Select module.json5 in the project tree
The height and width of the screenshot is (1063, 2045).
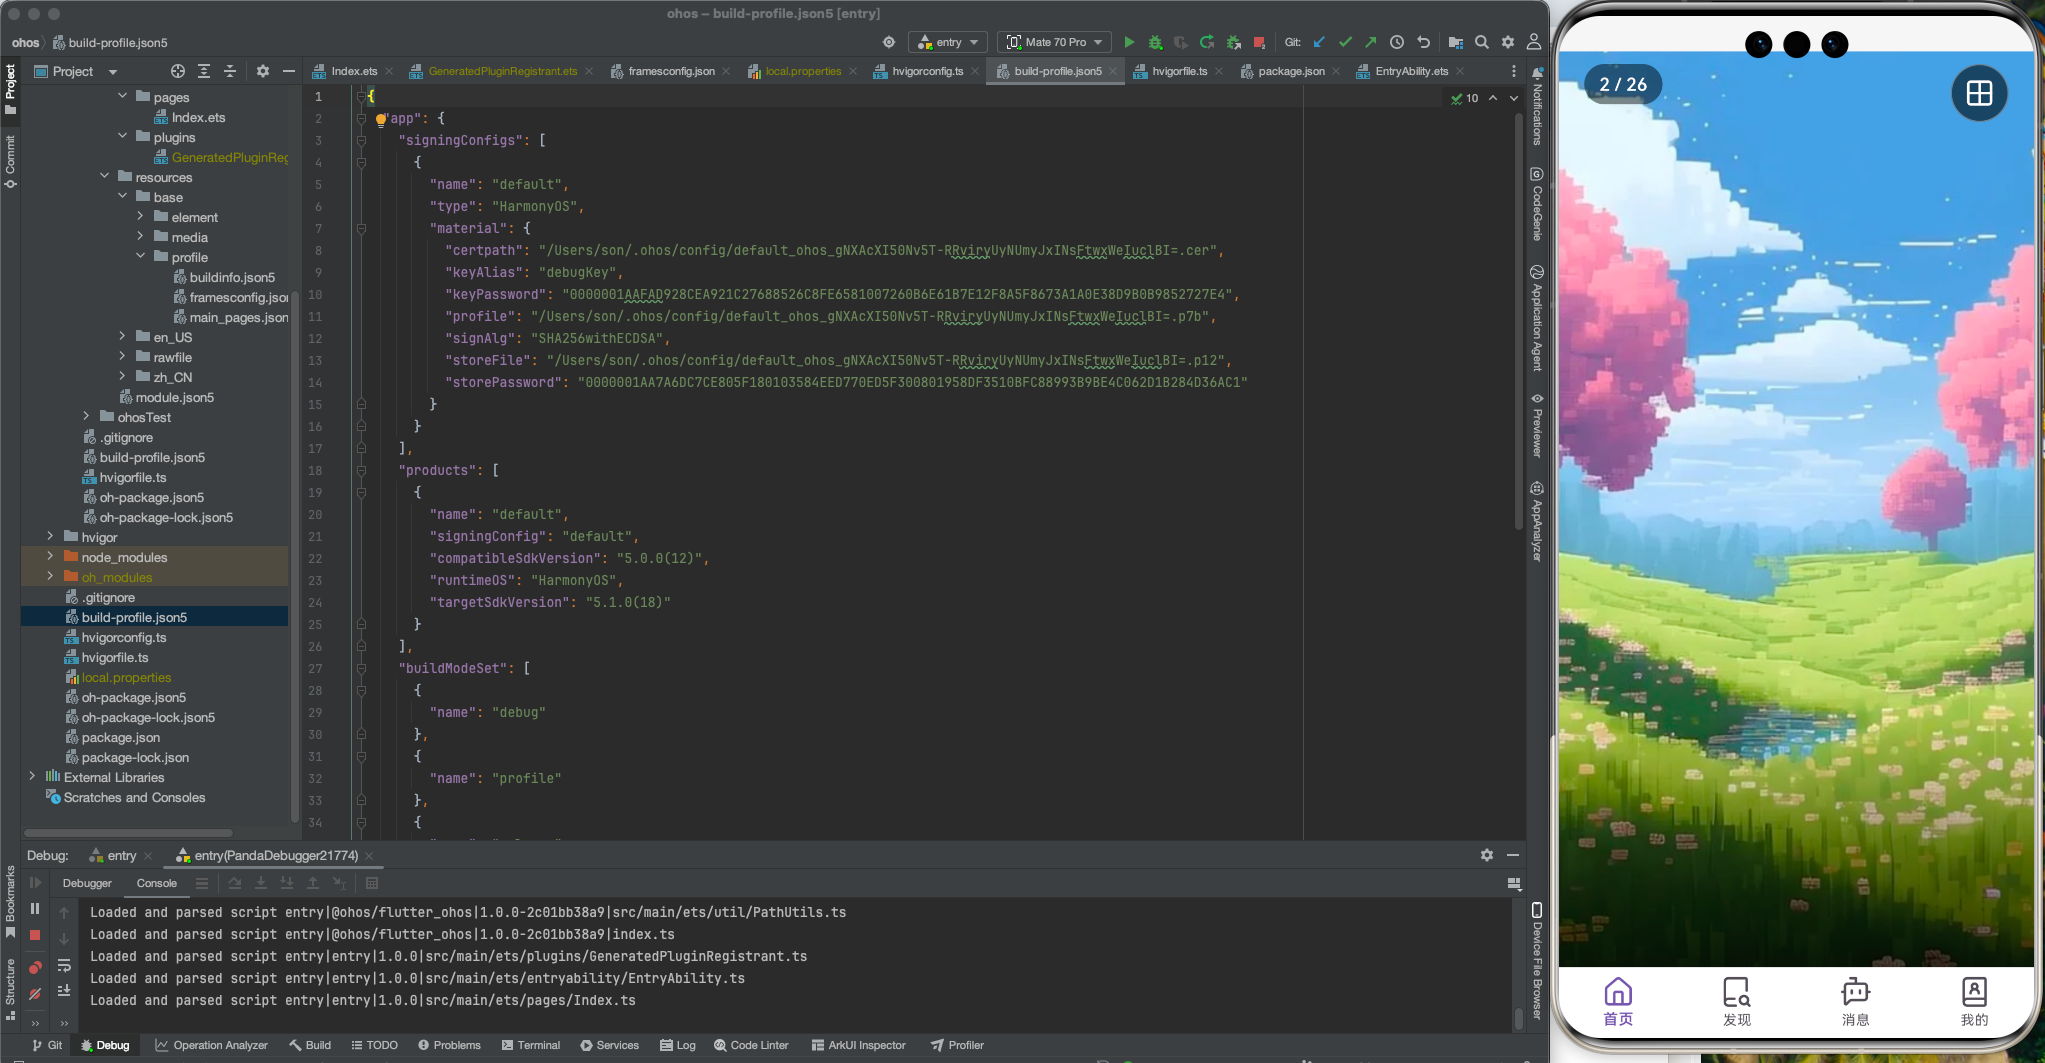(174, 397)
